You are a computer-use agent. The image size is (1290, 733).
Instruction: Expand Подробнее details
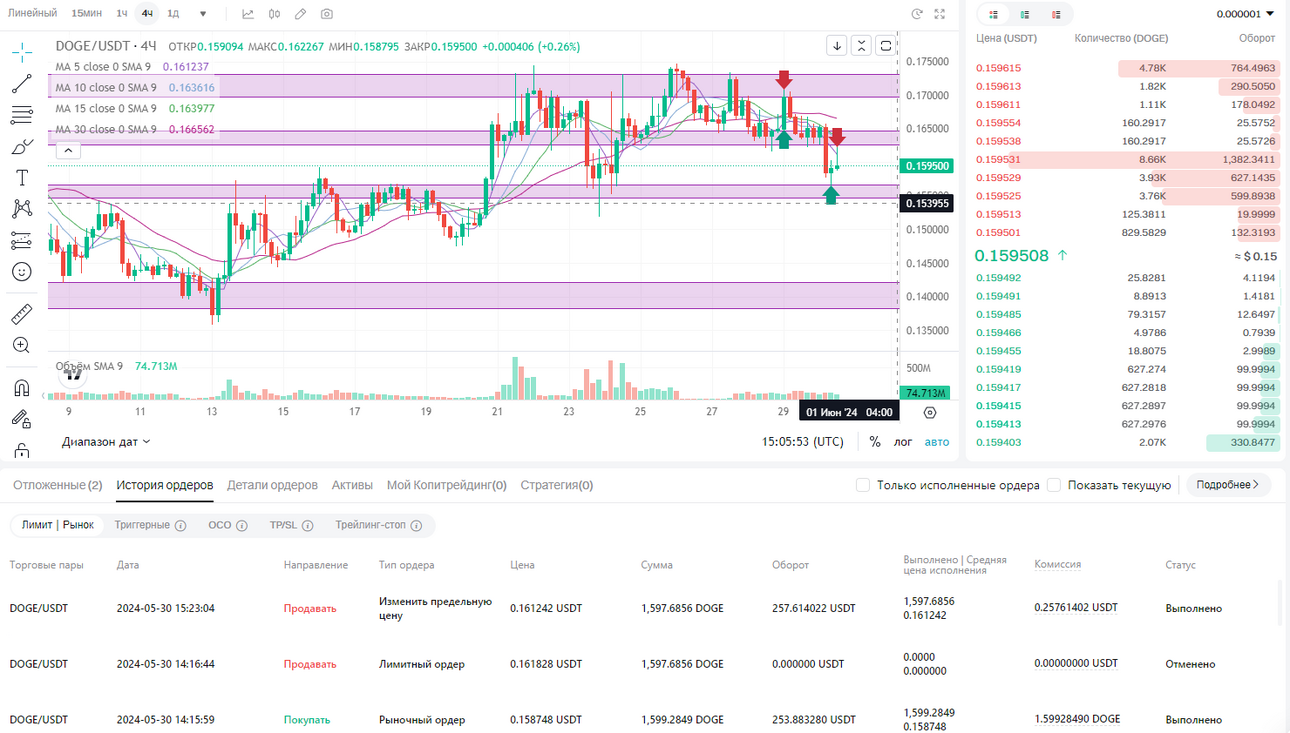click(x=1228, y=485)
